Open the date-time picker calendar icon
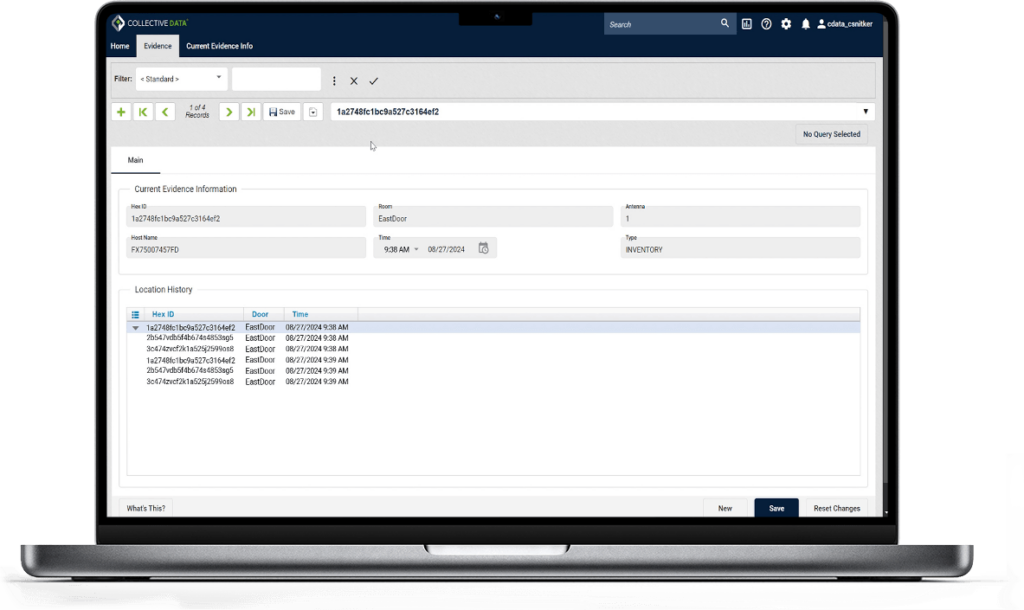 (x=483, y=249)
